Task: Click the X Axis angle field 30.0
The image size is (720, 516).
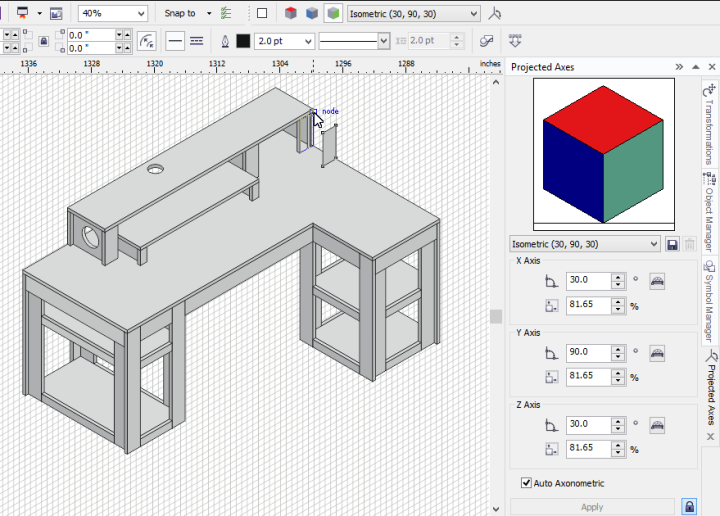Action: tap(588, 280)
